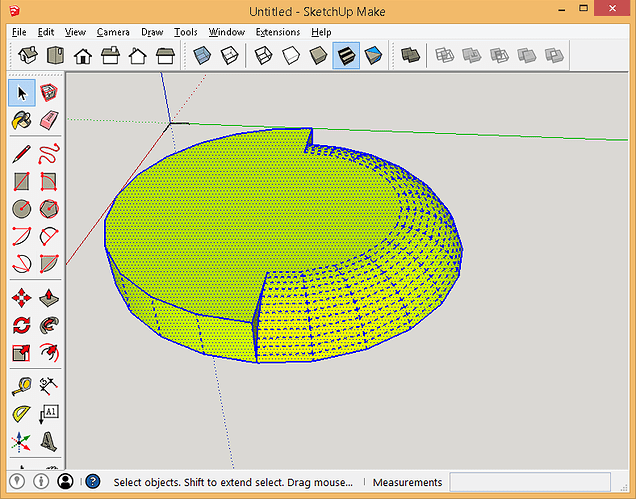Choose the Make Component tool

(49, 93)
